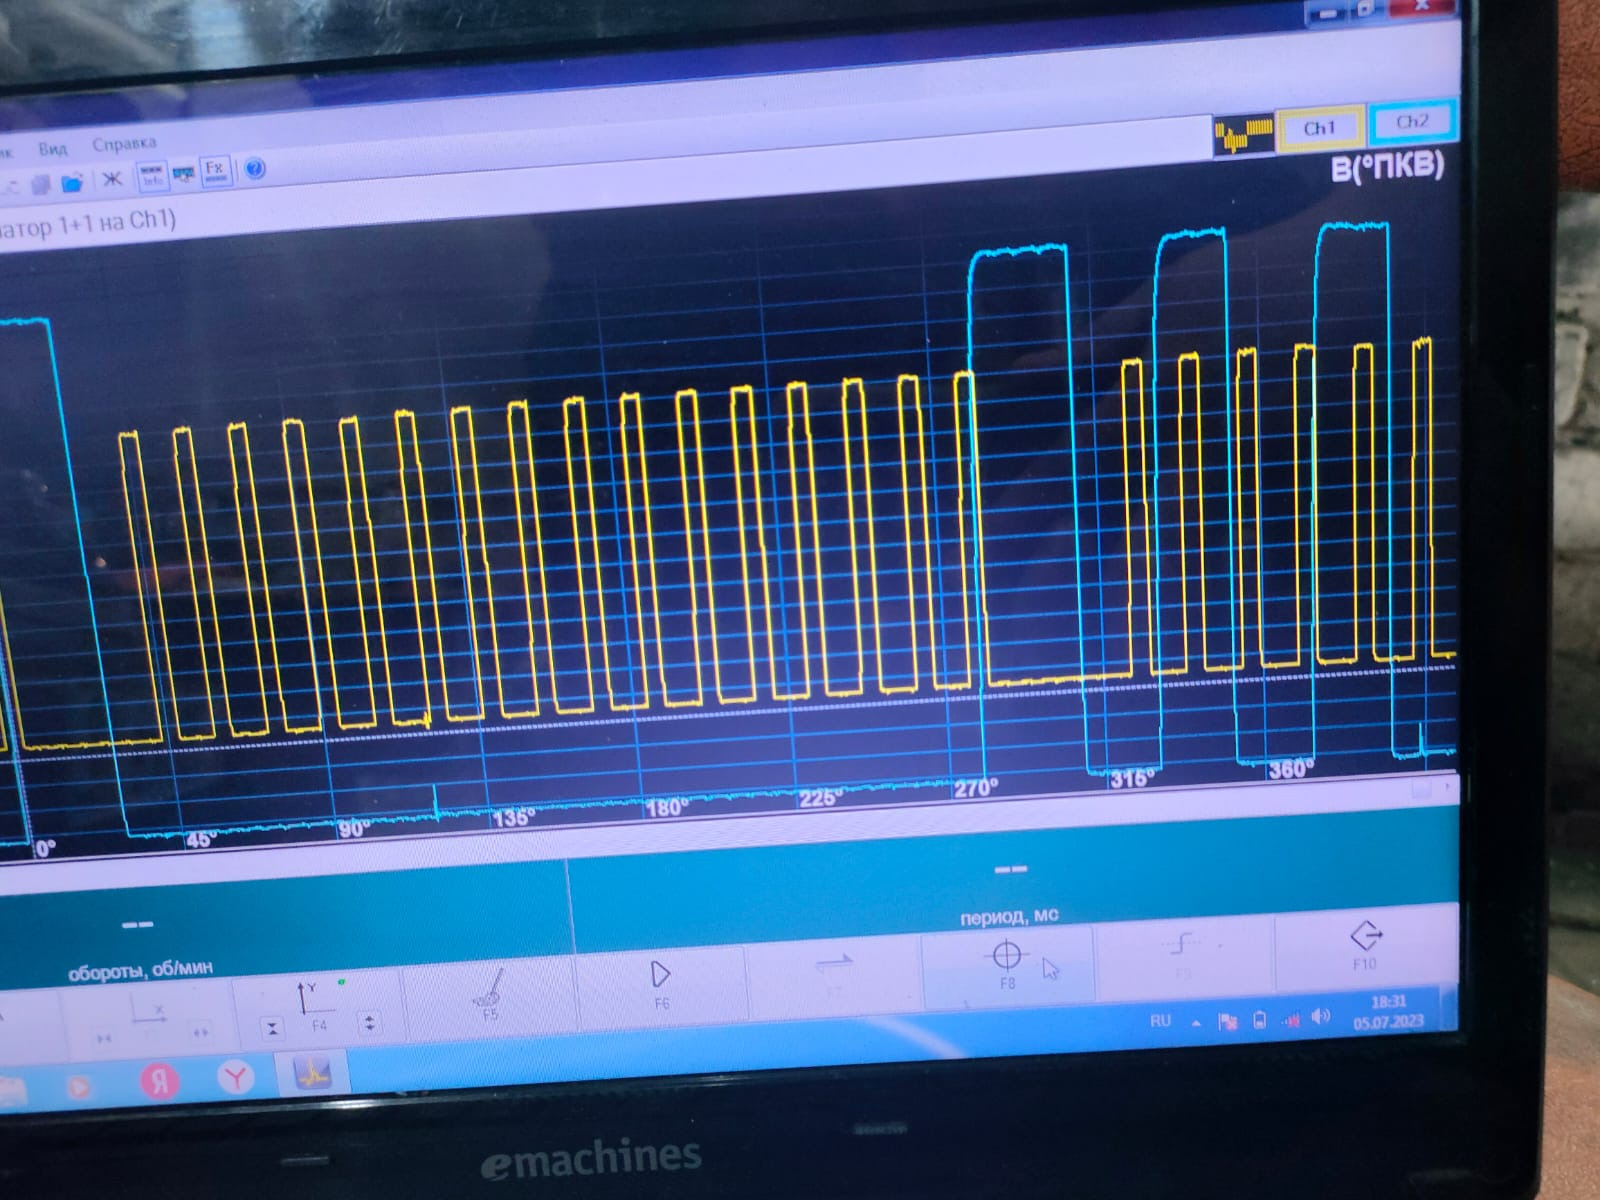The height and width of the screenshot is (1200, 1600).
Task: Open the Справка menu
Action: (124, 144)
